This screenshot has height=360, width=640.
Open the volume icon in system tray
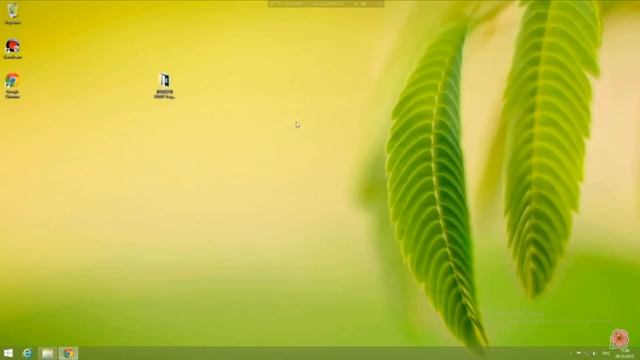(x=594, y=353)
